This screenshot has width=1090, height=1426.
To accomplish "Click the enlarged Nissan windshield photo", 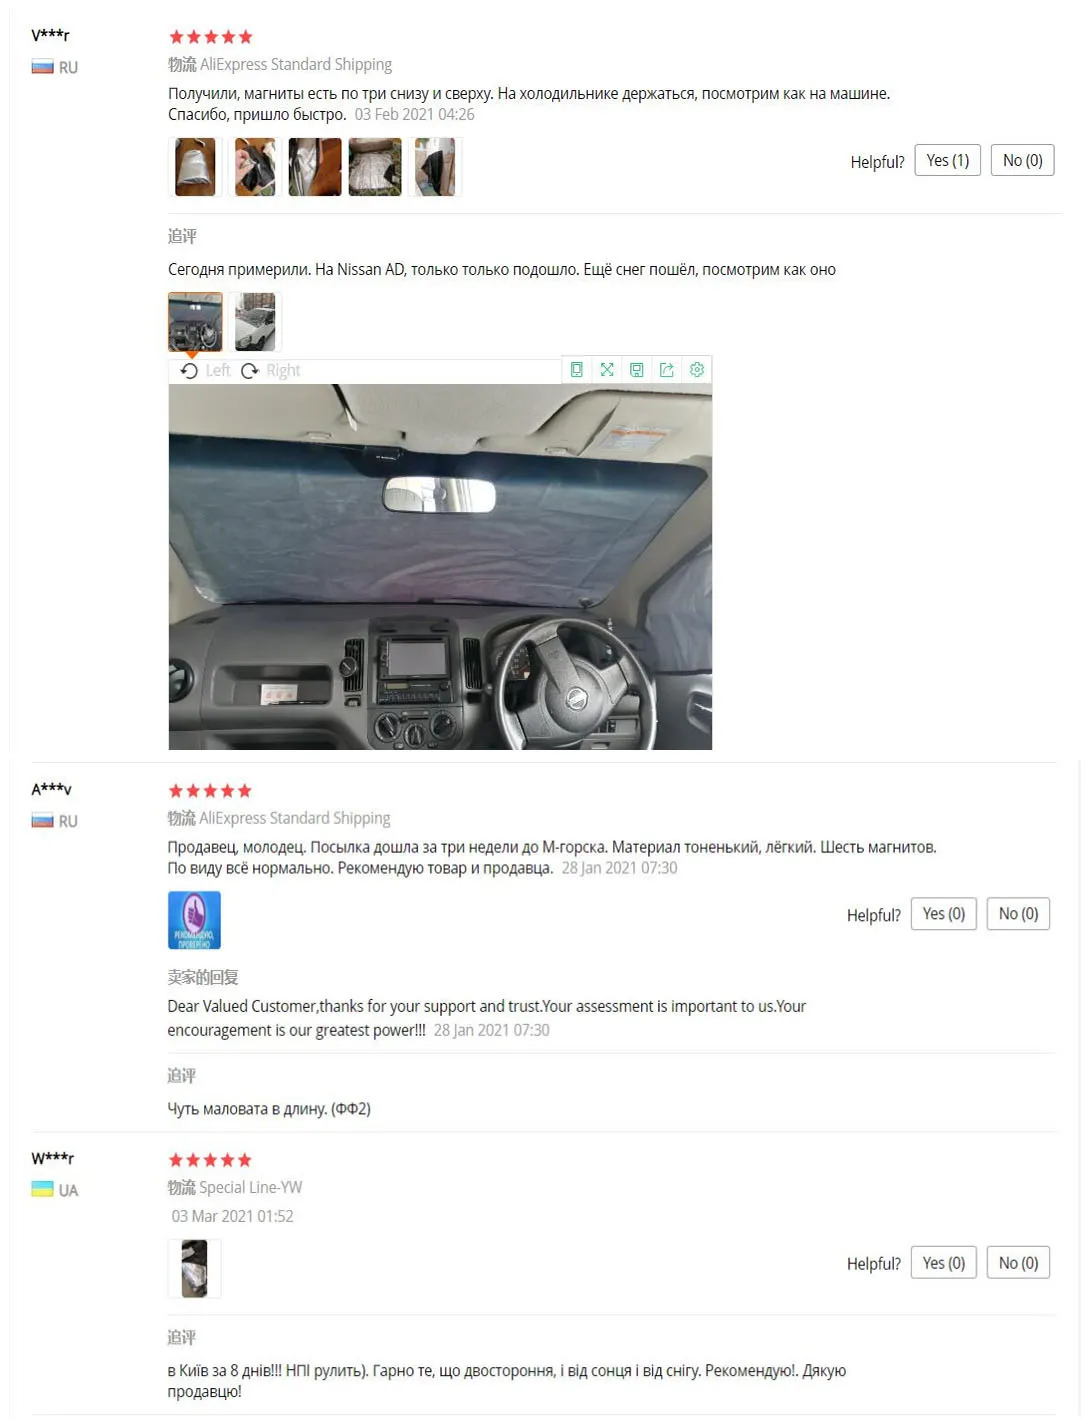I will [x=440, y=567].
